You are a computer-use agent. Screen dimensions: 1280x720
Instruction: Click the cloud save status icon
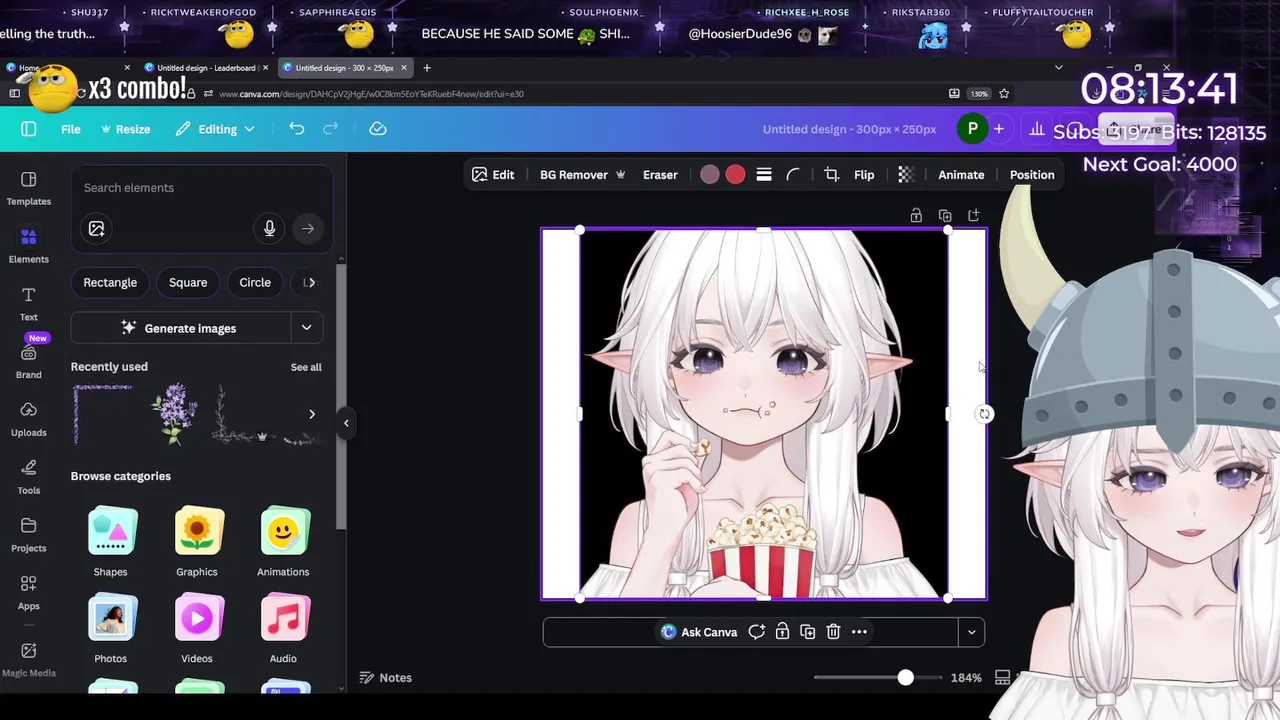[377, 129]
